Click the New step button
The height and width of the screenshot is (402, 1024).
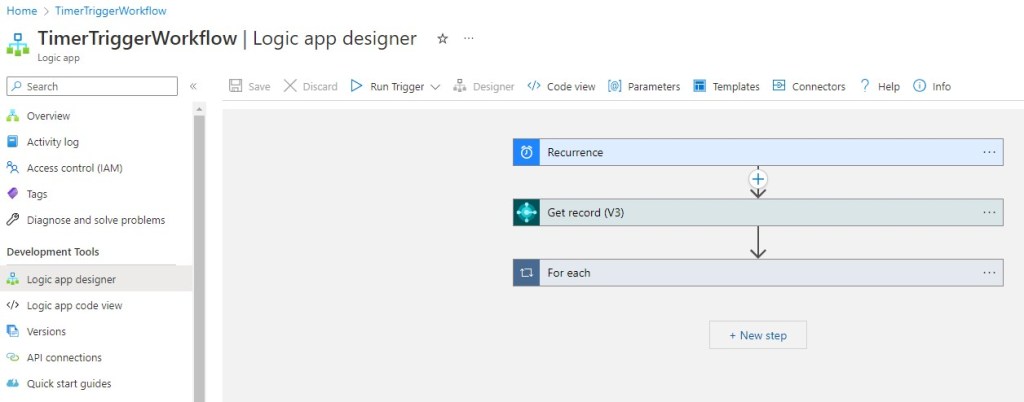(757, 335)
